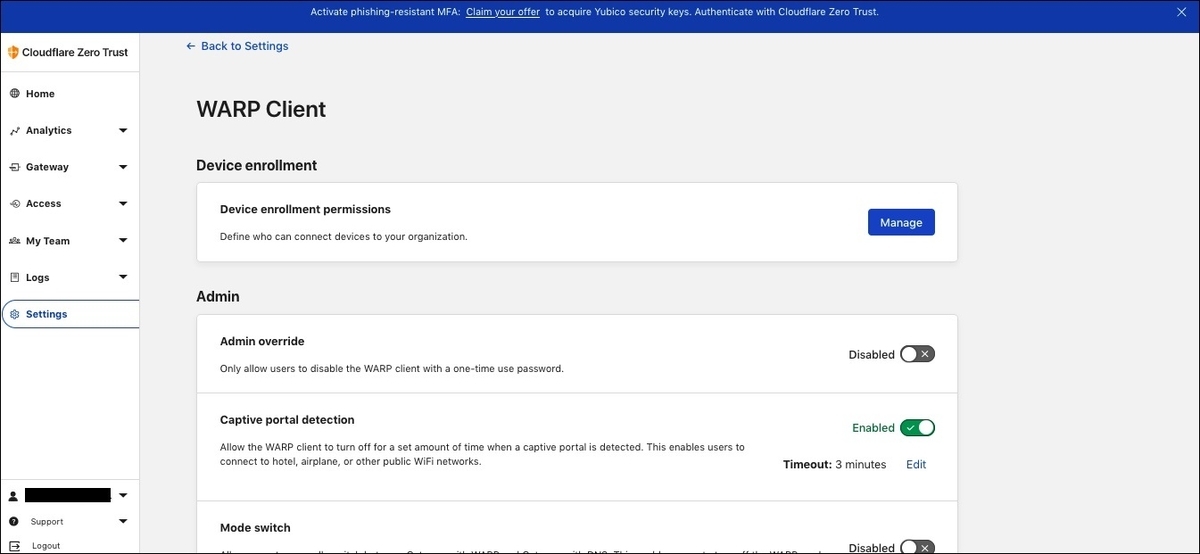The width and height of the screenshot is (1200, 554).
Task: Click the Manage button for device enrollment
Action: pyautogui.click(x=901, y=222)
